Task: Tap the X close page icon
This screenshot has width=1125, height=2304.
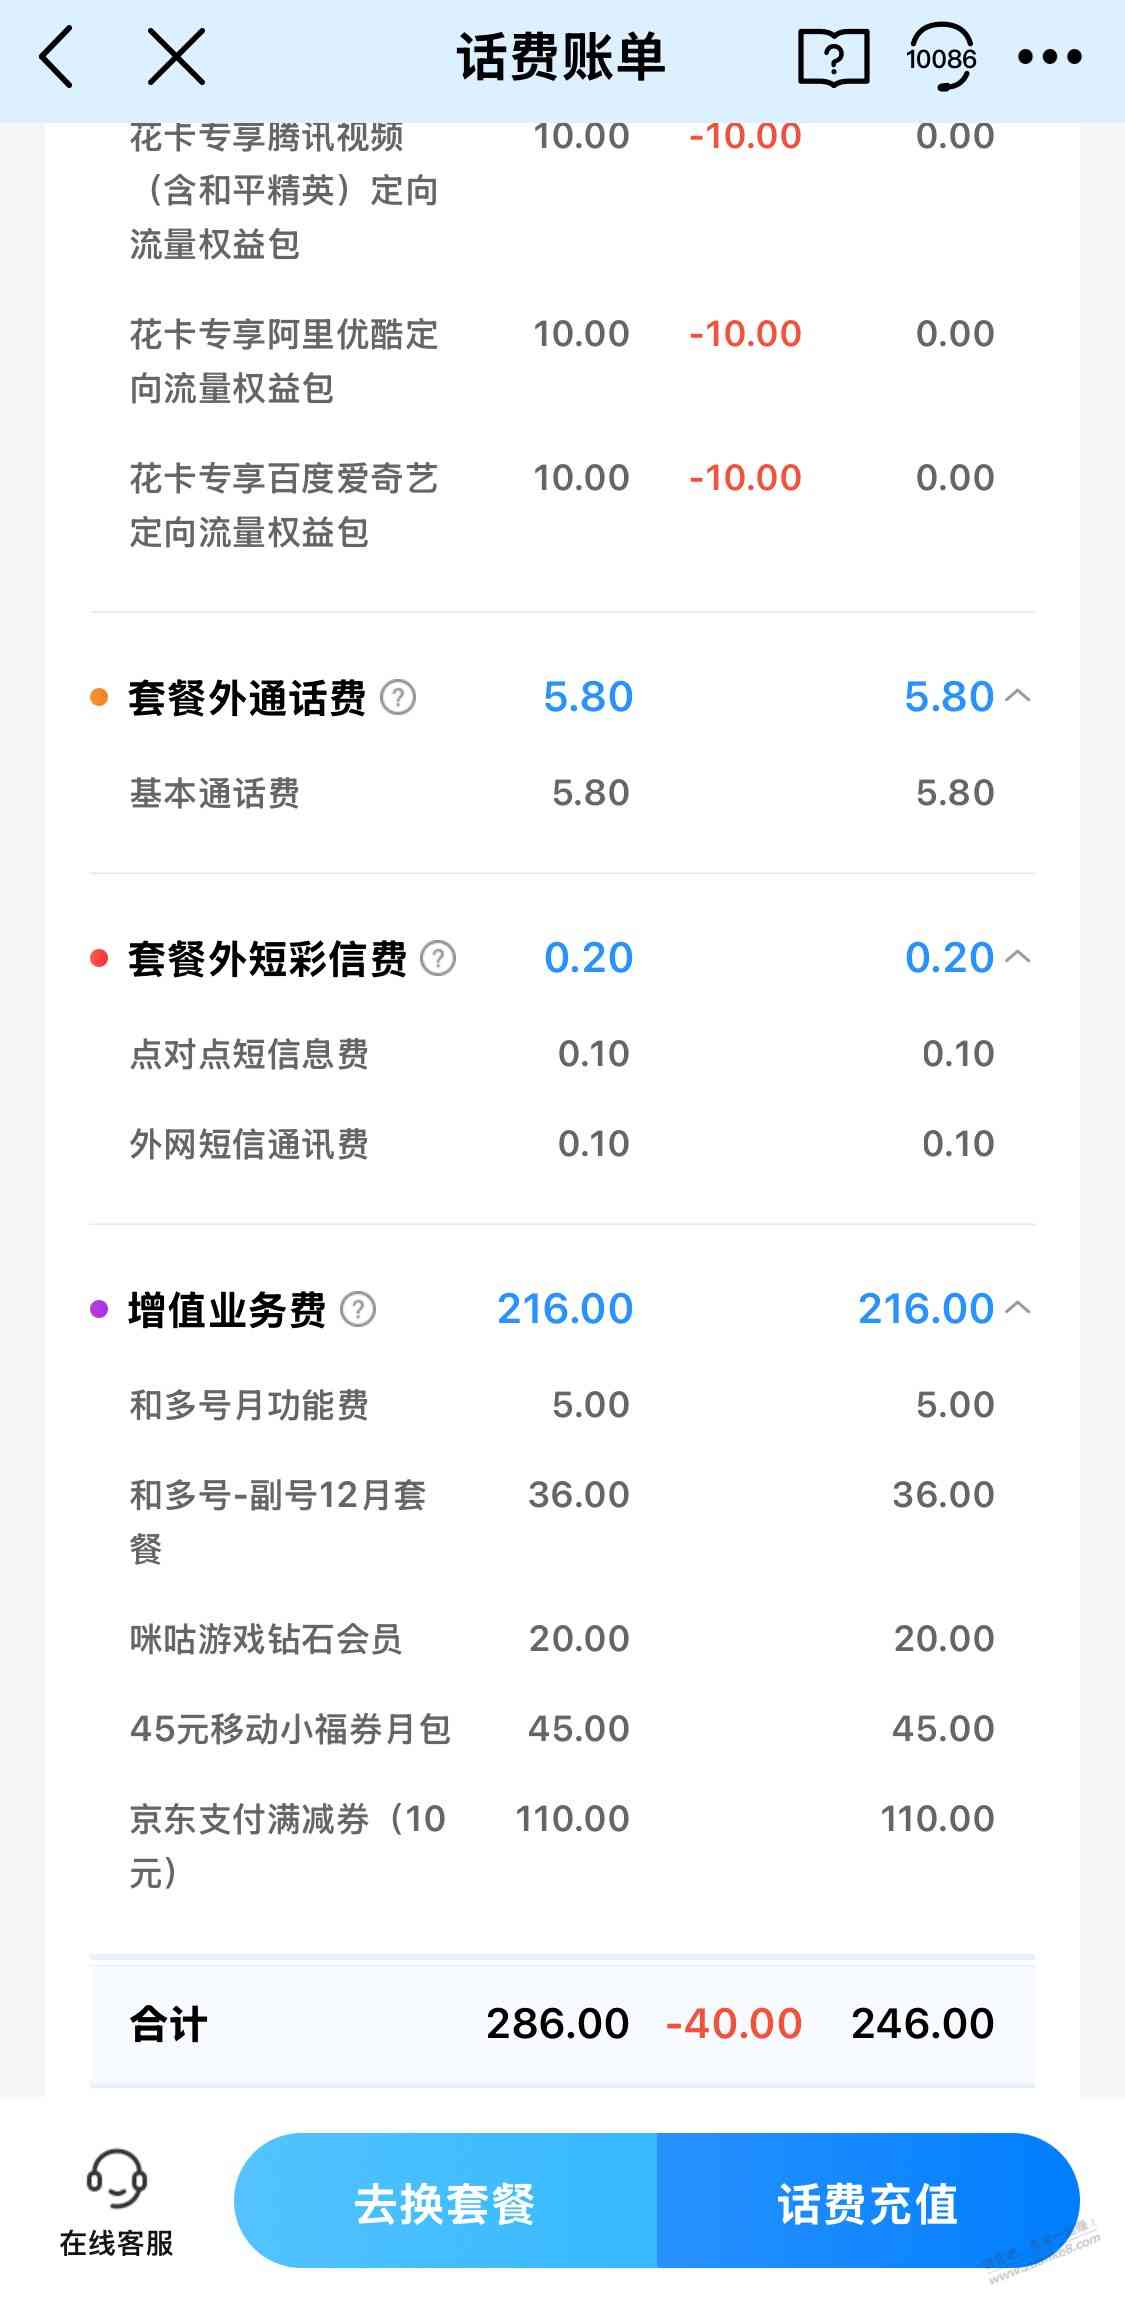Action: pos(176,56)
